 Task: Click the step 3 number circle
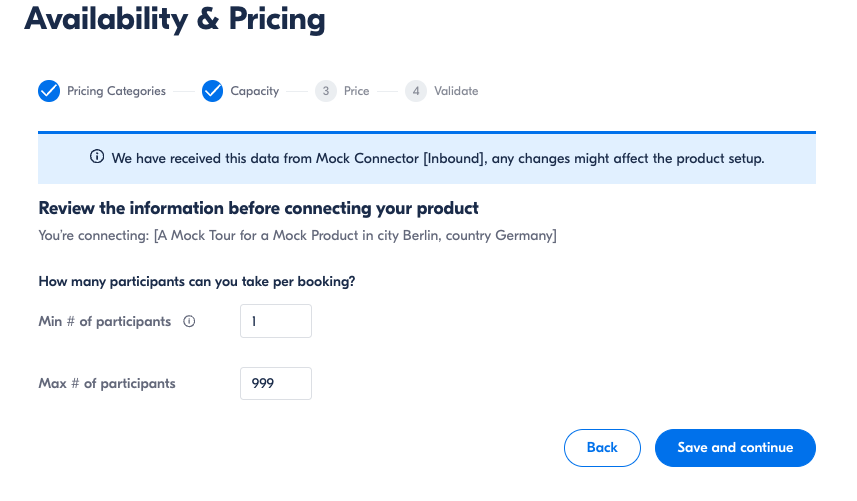coord(325,91)
